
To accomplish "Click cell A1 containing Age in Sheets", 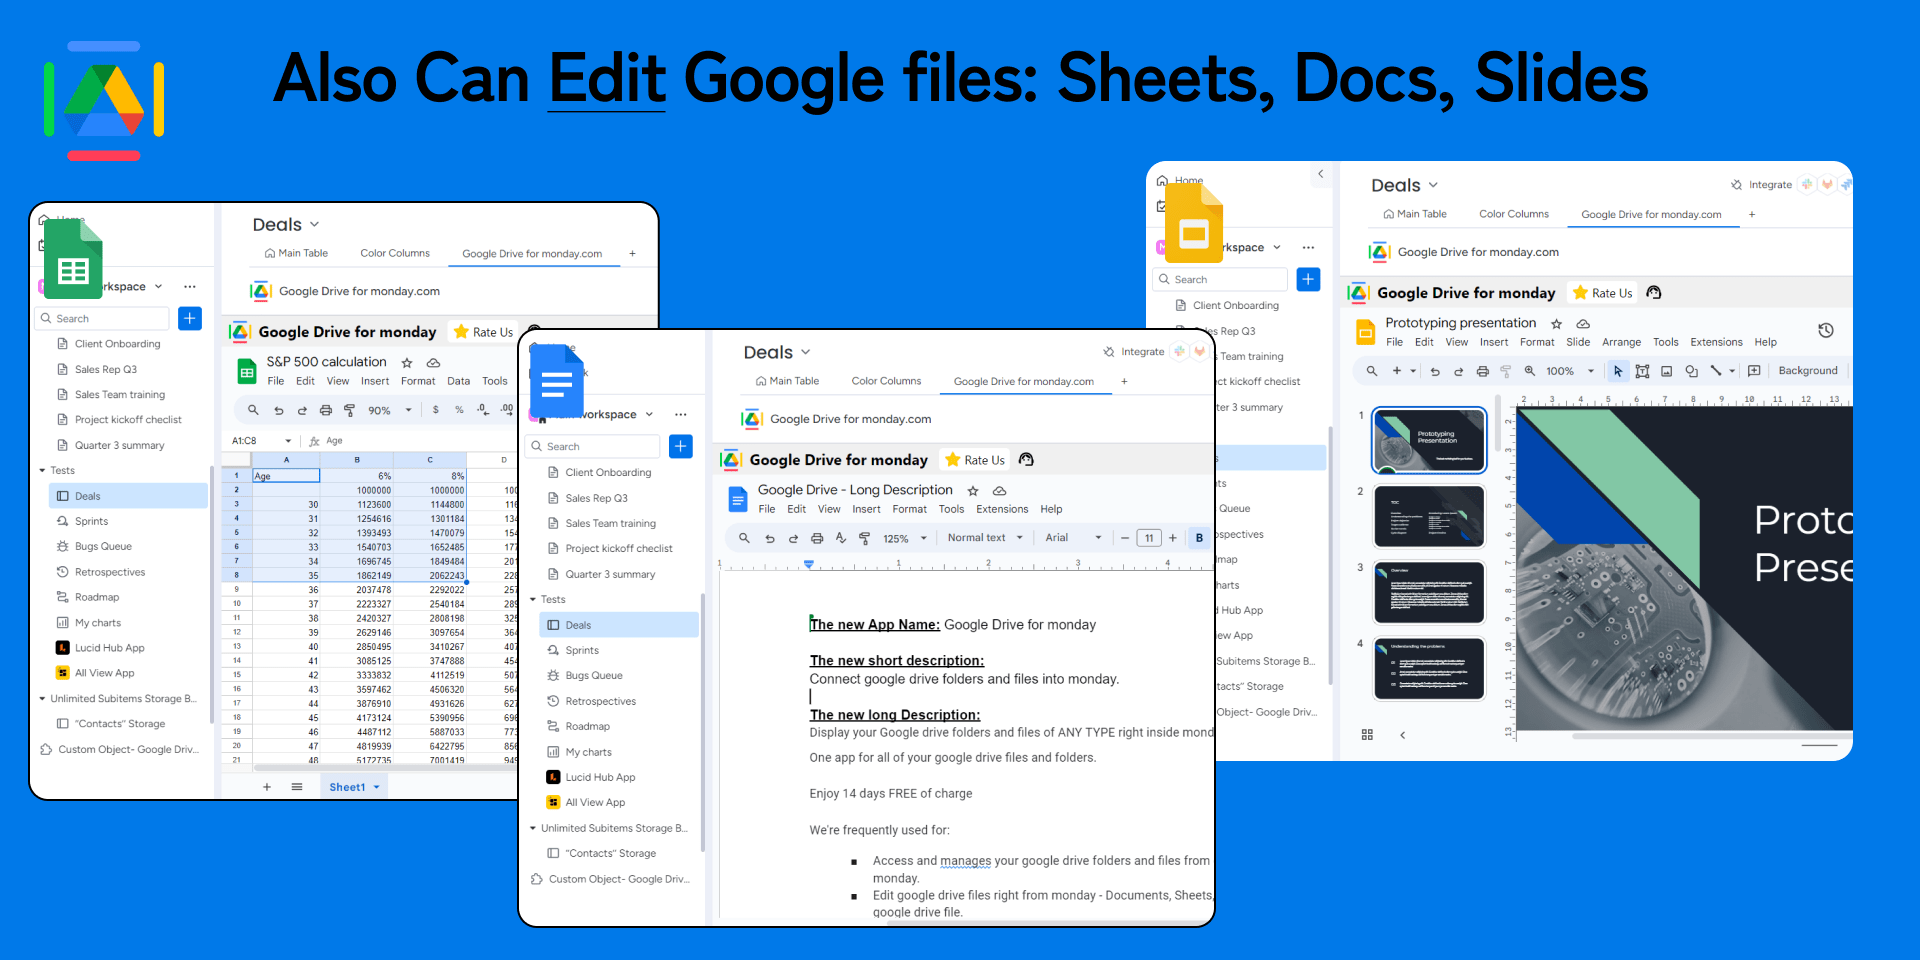I will (x=286, y=476).
